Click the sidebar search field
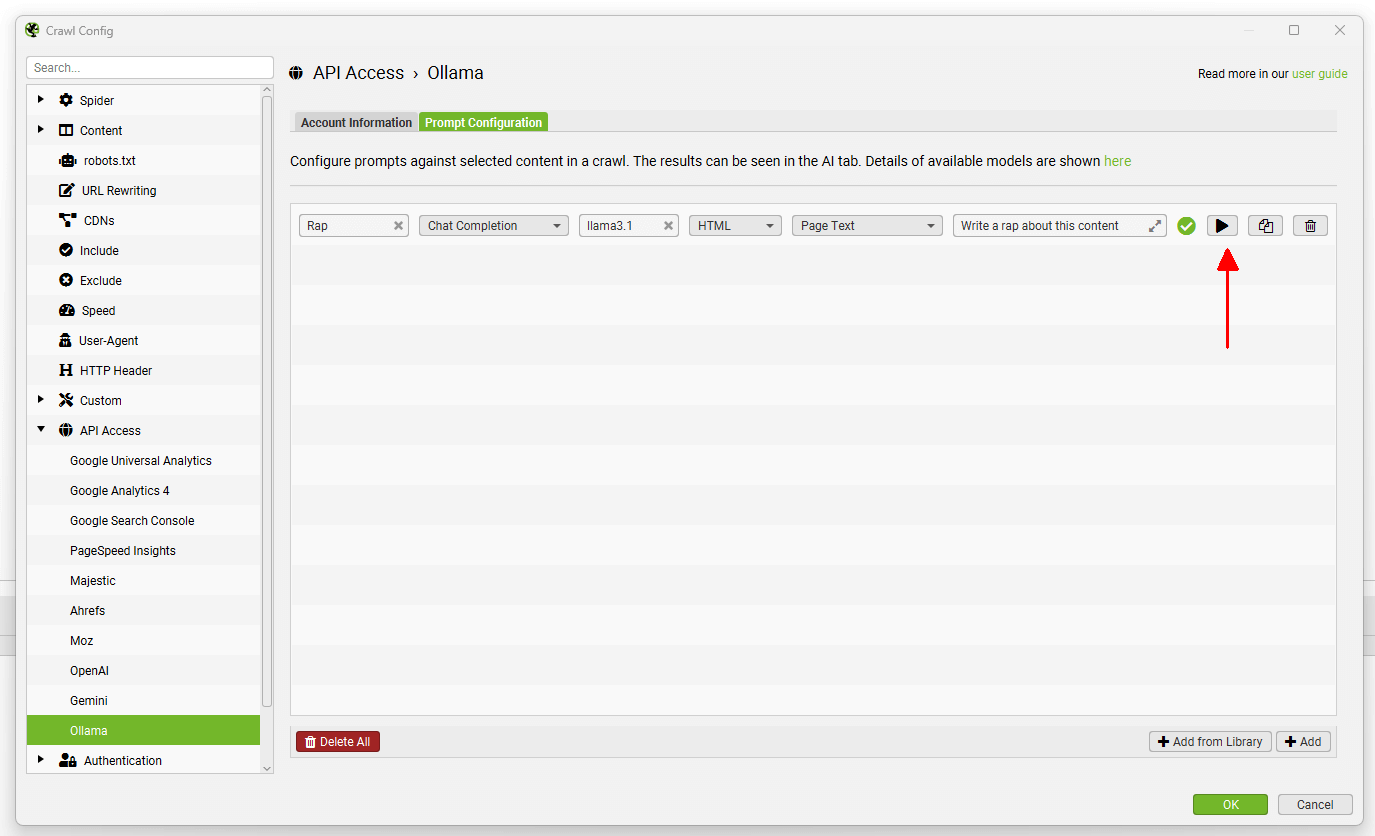Screen dimensions: 1375x836 pyautogui.click(x=150, y=68)
